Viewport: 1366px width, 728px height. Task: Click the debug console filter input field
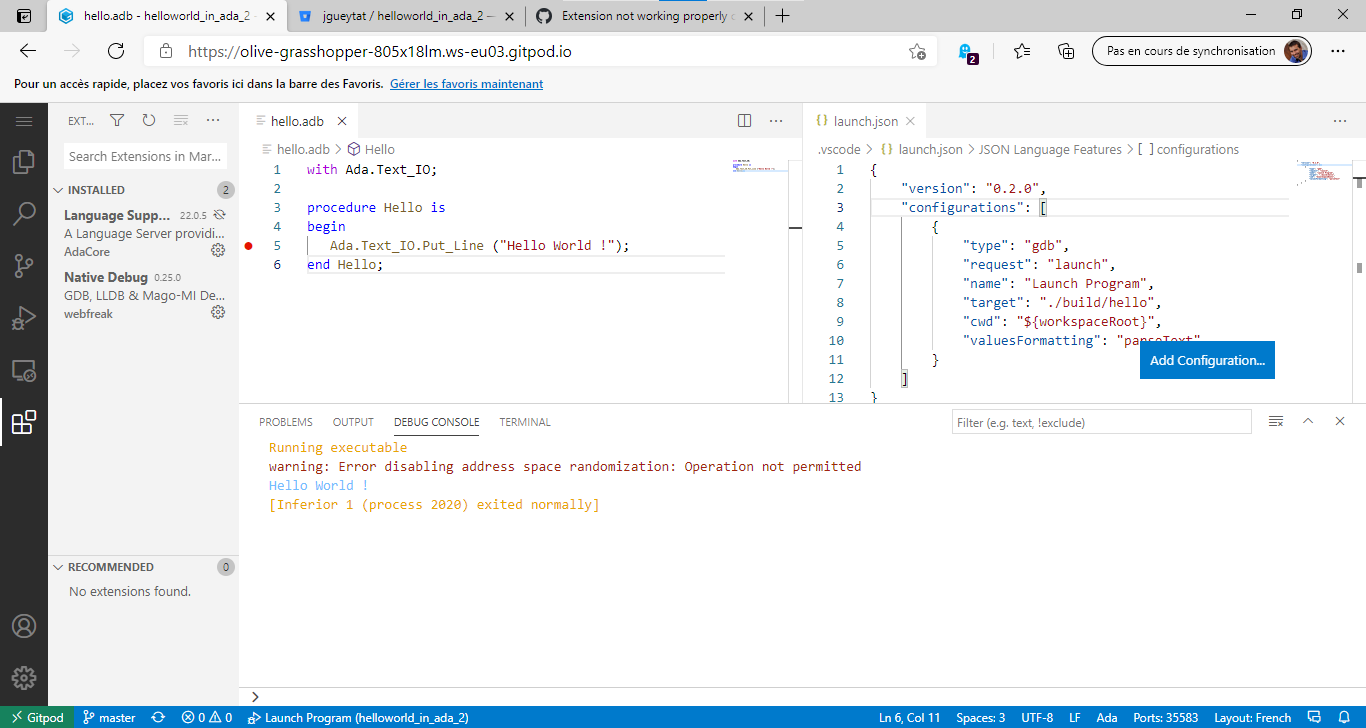point(1100,421)
